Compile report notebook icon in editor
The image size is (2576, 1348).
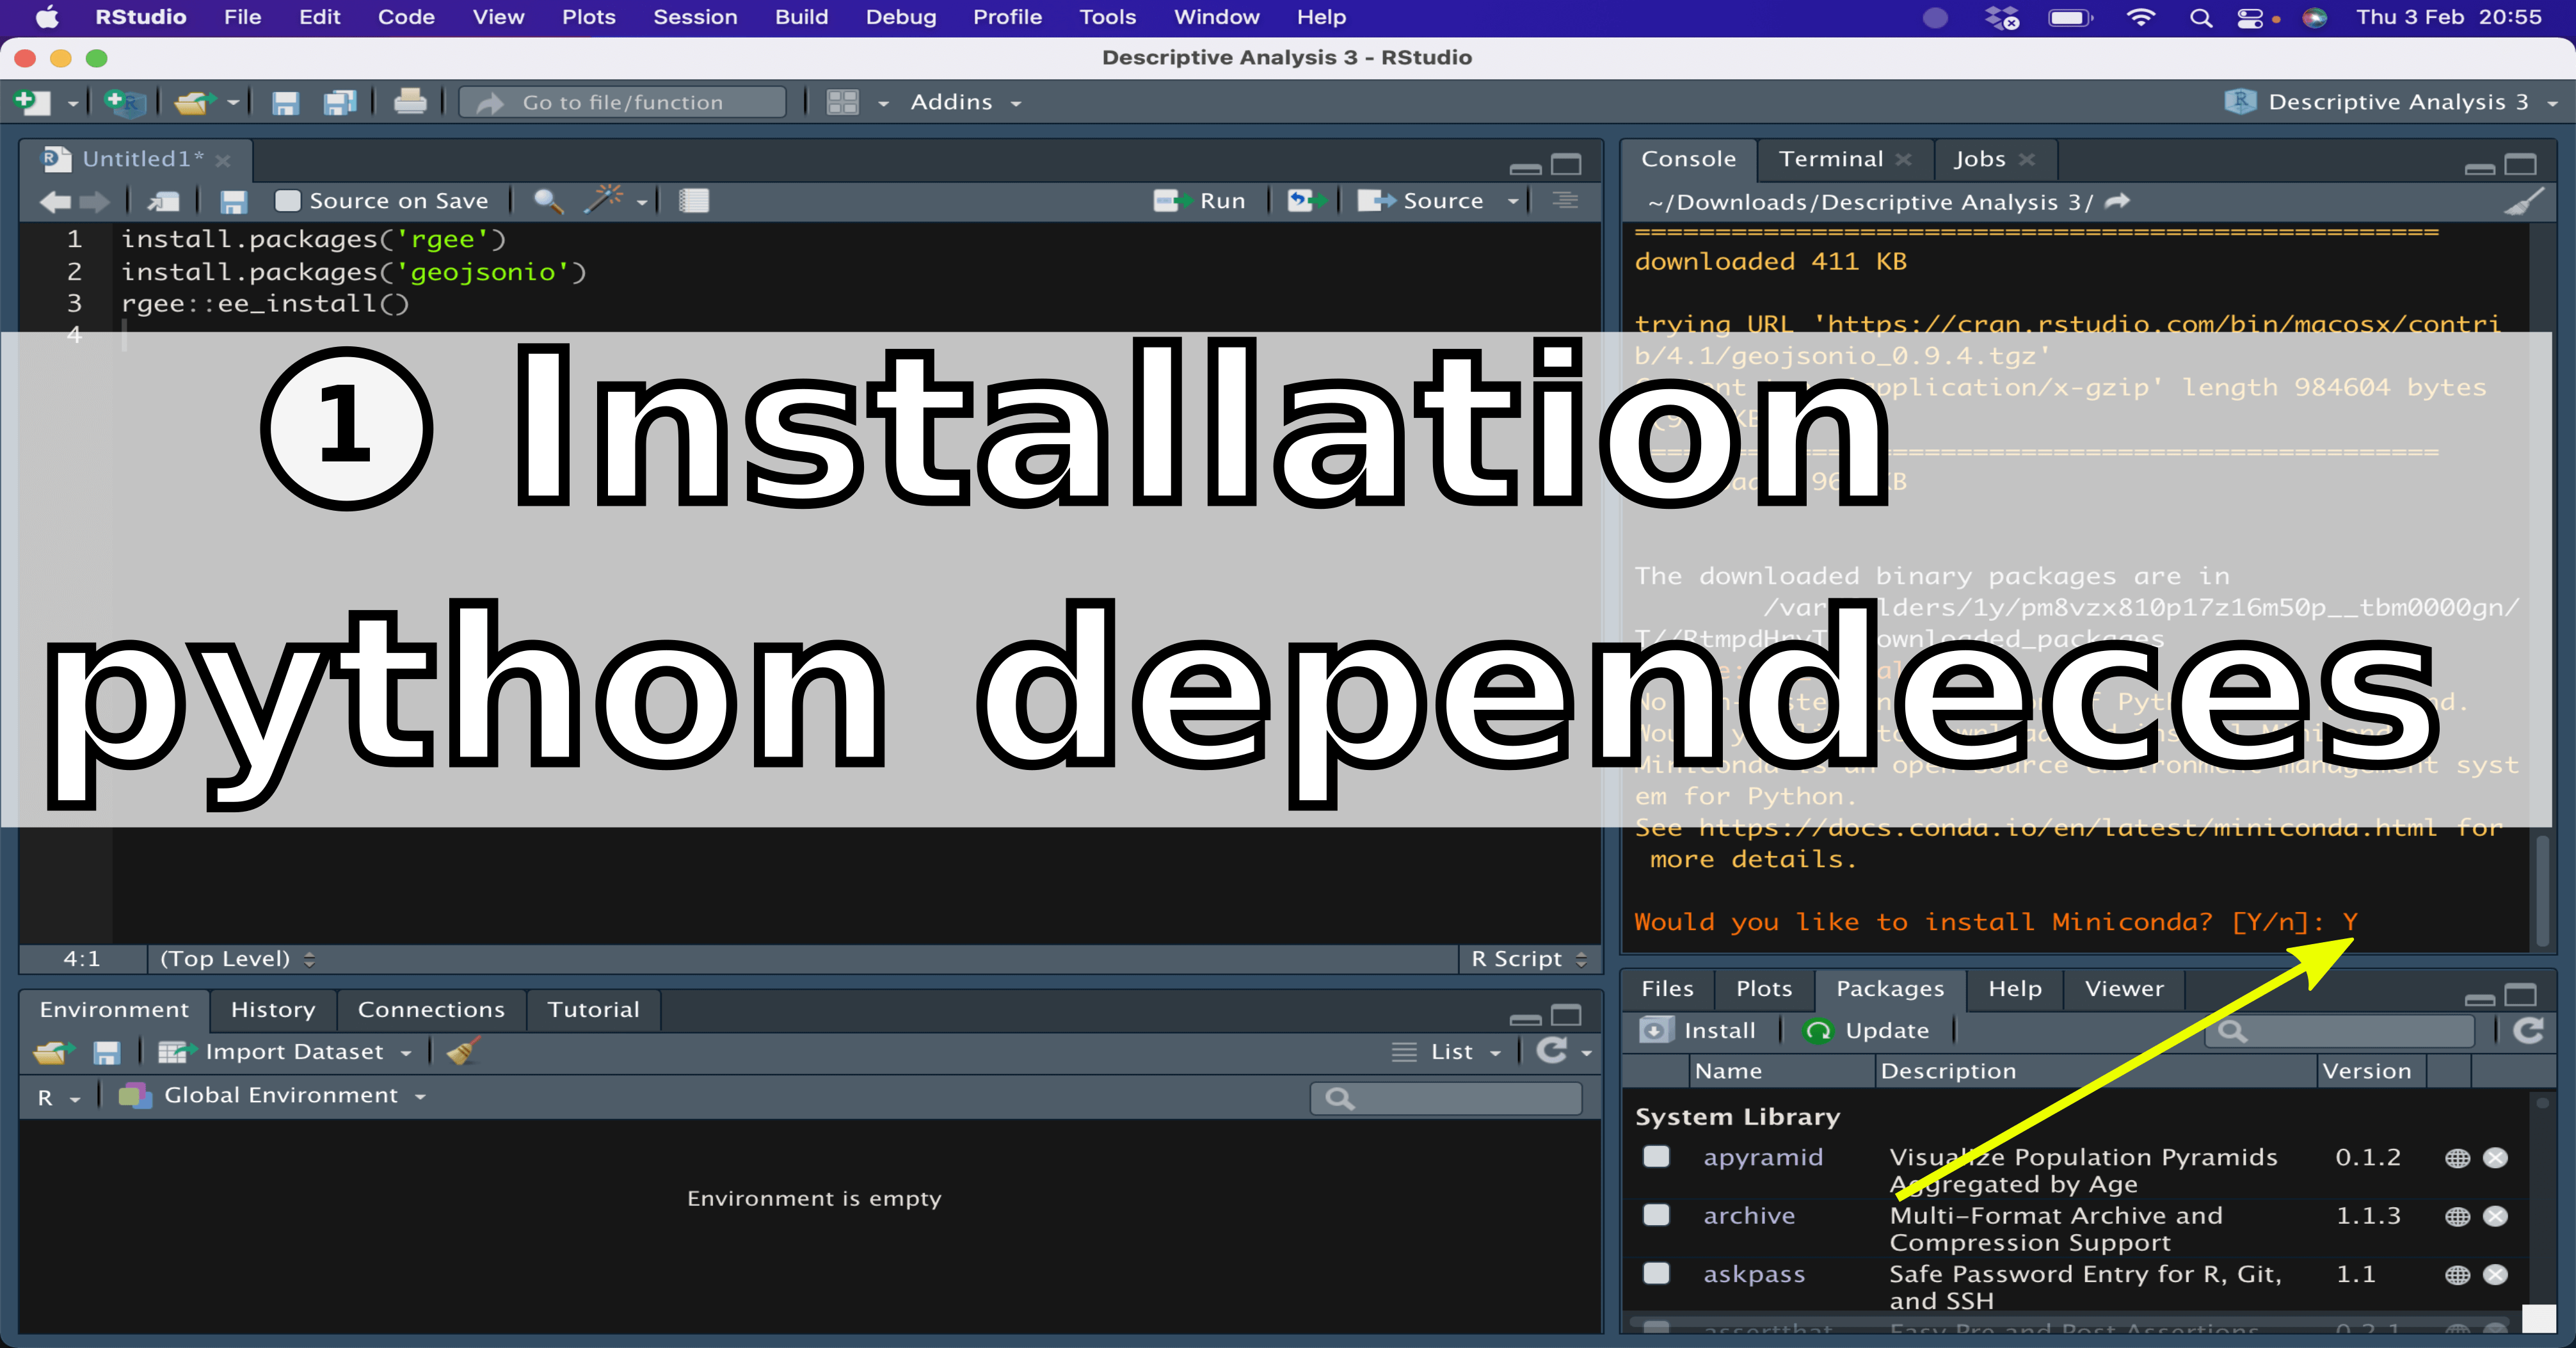(694, 201)
